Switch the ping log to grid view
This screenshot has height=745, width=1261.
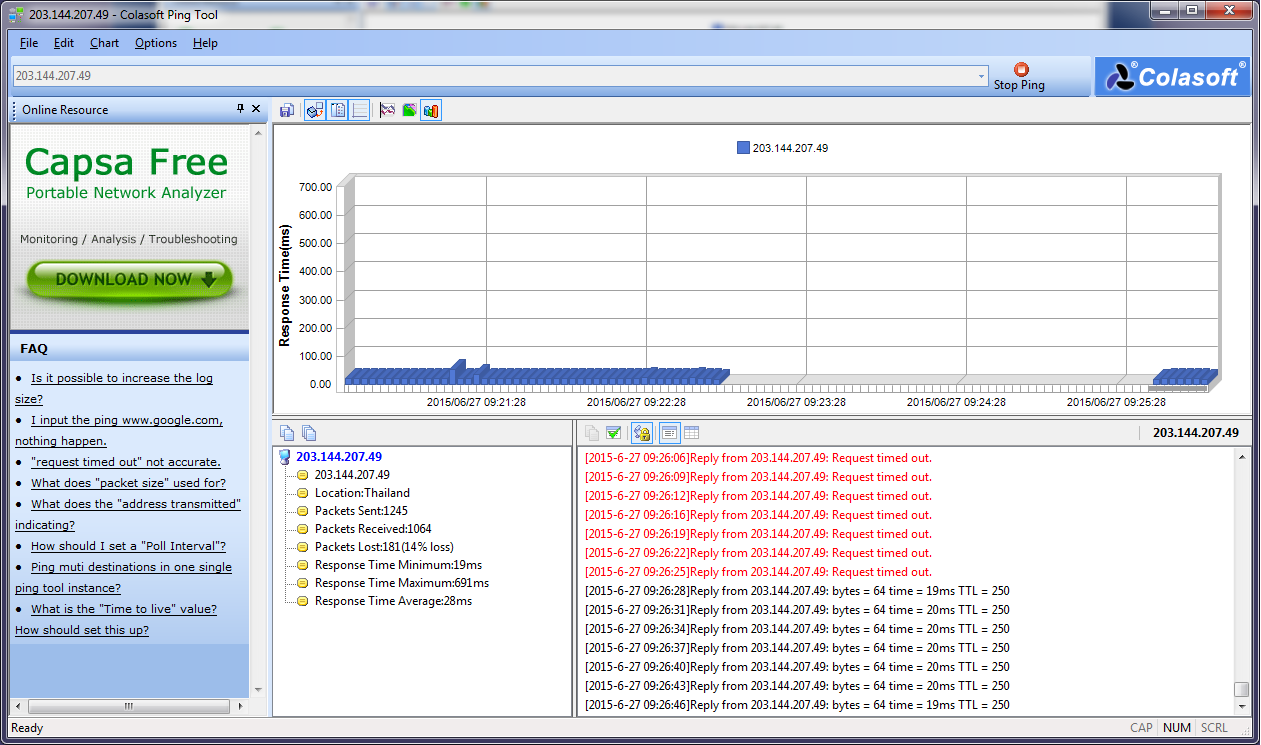[691, 433]
